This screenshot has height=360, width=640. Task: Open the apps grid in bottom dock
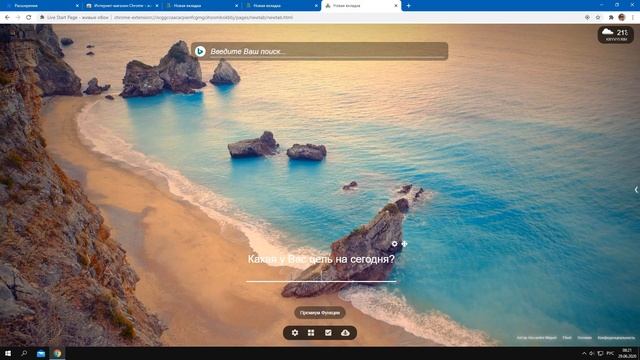click(311, 333)
